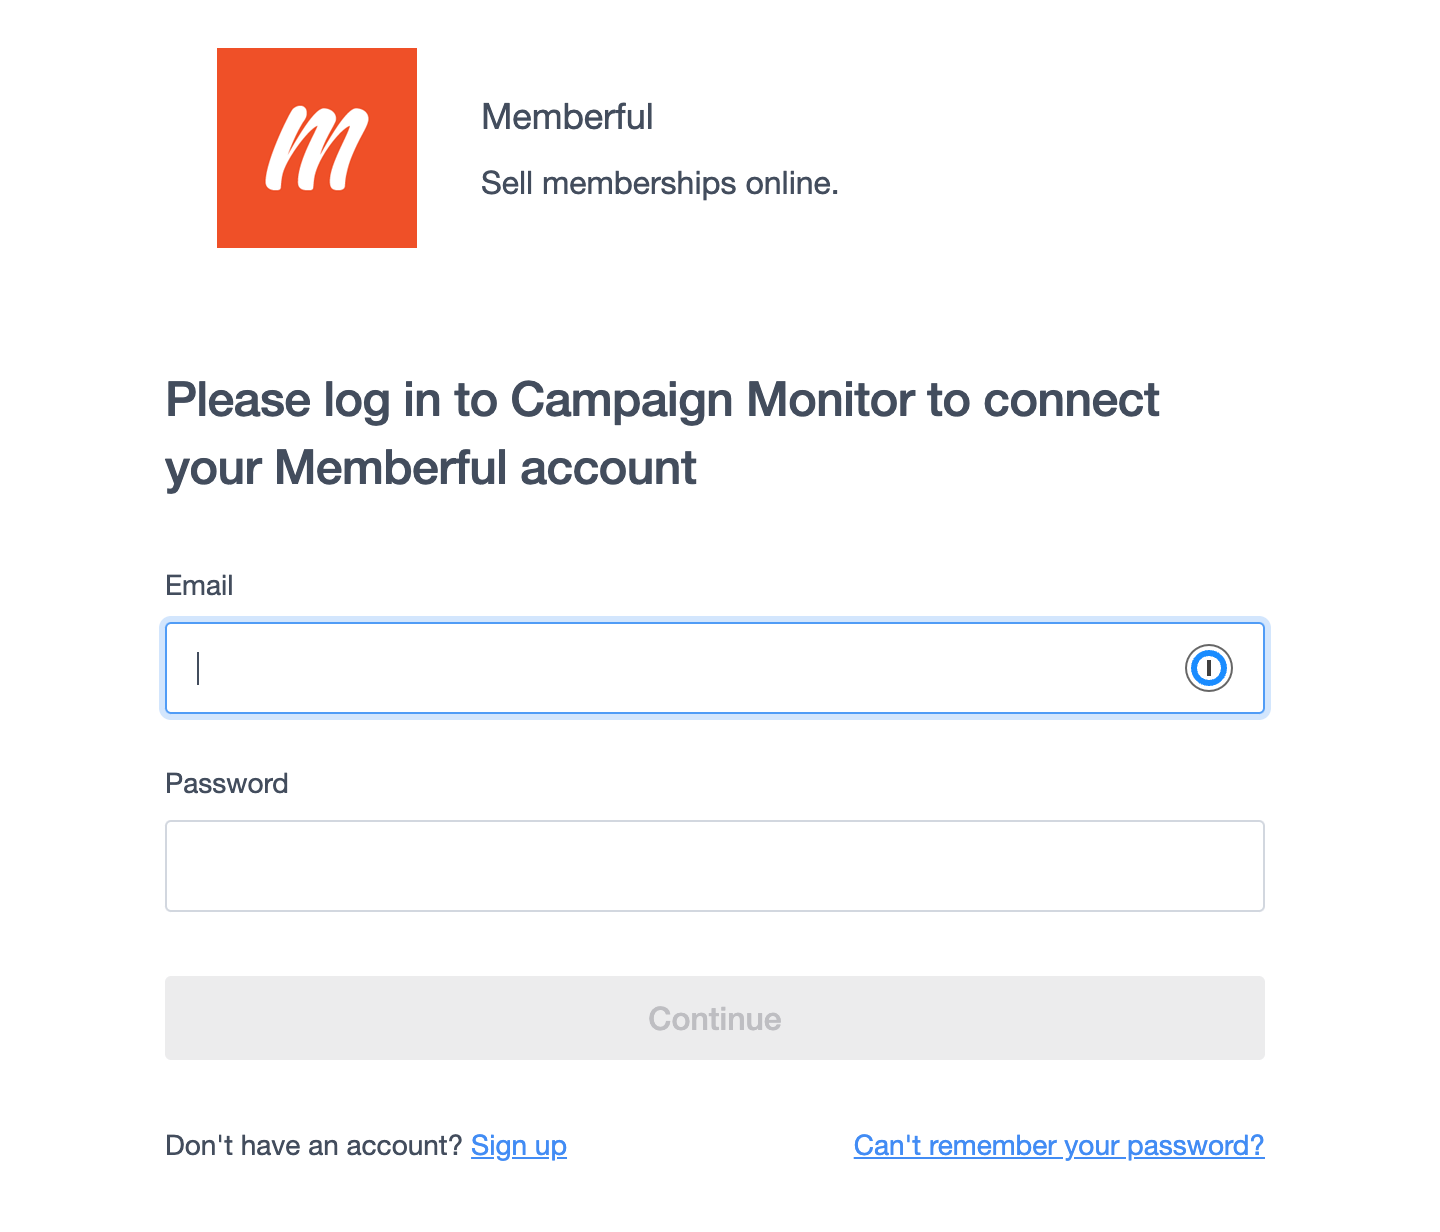Click the white cursive m glyph

coord(317,148)
